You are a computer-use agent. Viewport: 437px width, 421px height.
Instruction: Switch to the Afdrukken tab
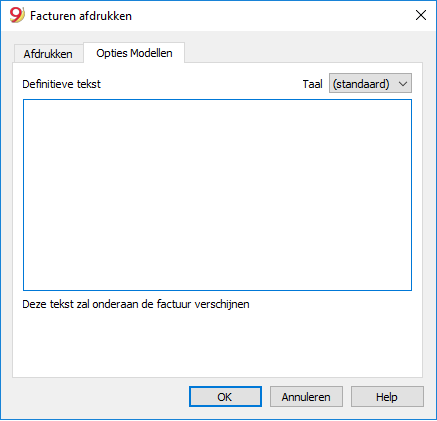pos(48,54)
